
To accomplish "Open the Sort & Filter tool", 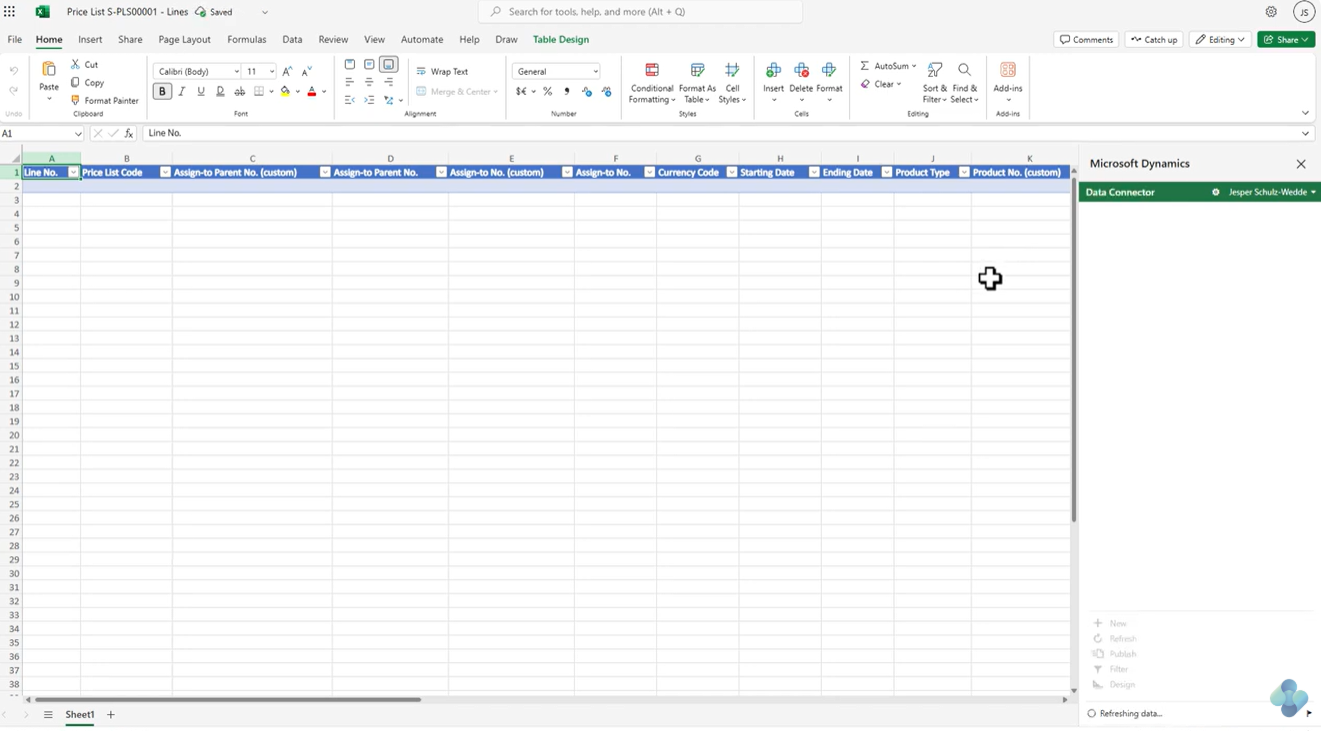I will click(935, 83).
